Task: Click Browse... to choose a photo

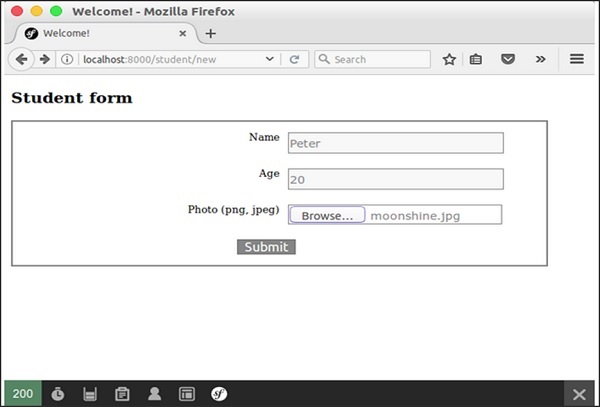Action: [327, 215]
